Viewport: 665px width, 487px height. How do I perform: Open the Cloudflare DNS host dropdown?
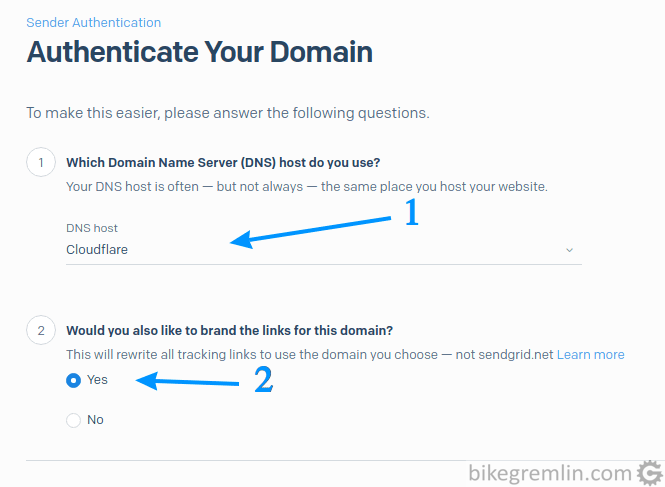pyautogui.click(x=324, y=249)
